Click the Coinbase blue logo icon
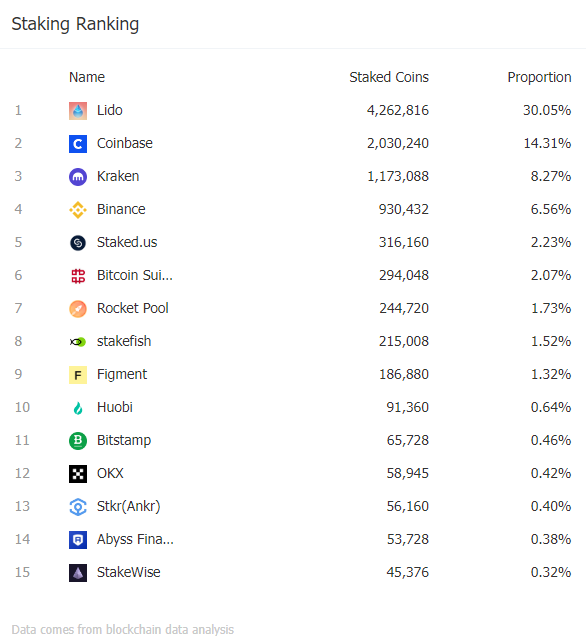The height and width of the screenshot is (642, 586). point(78,144)
